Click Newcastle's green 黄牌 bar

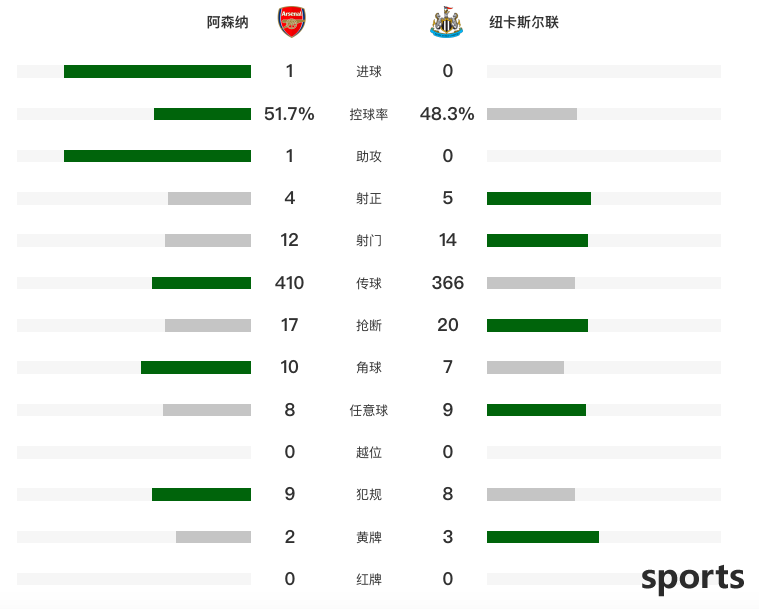coord(543,537)
